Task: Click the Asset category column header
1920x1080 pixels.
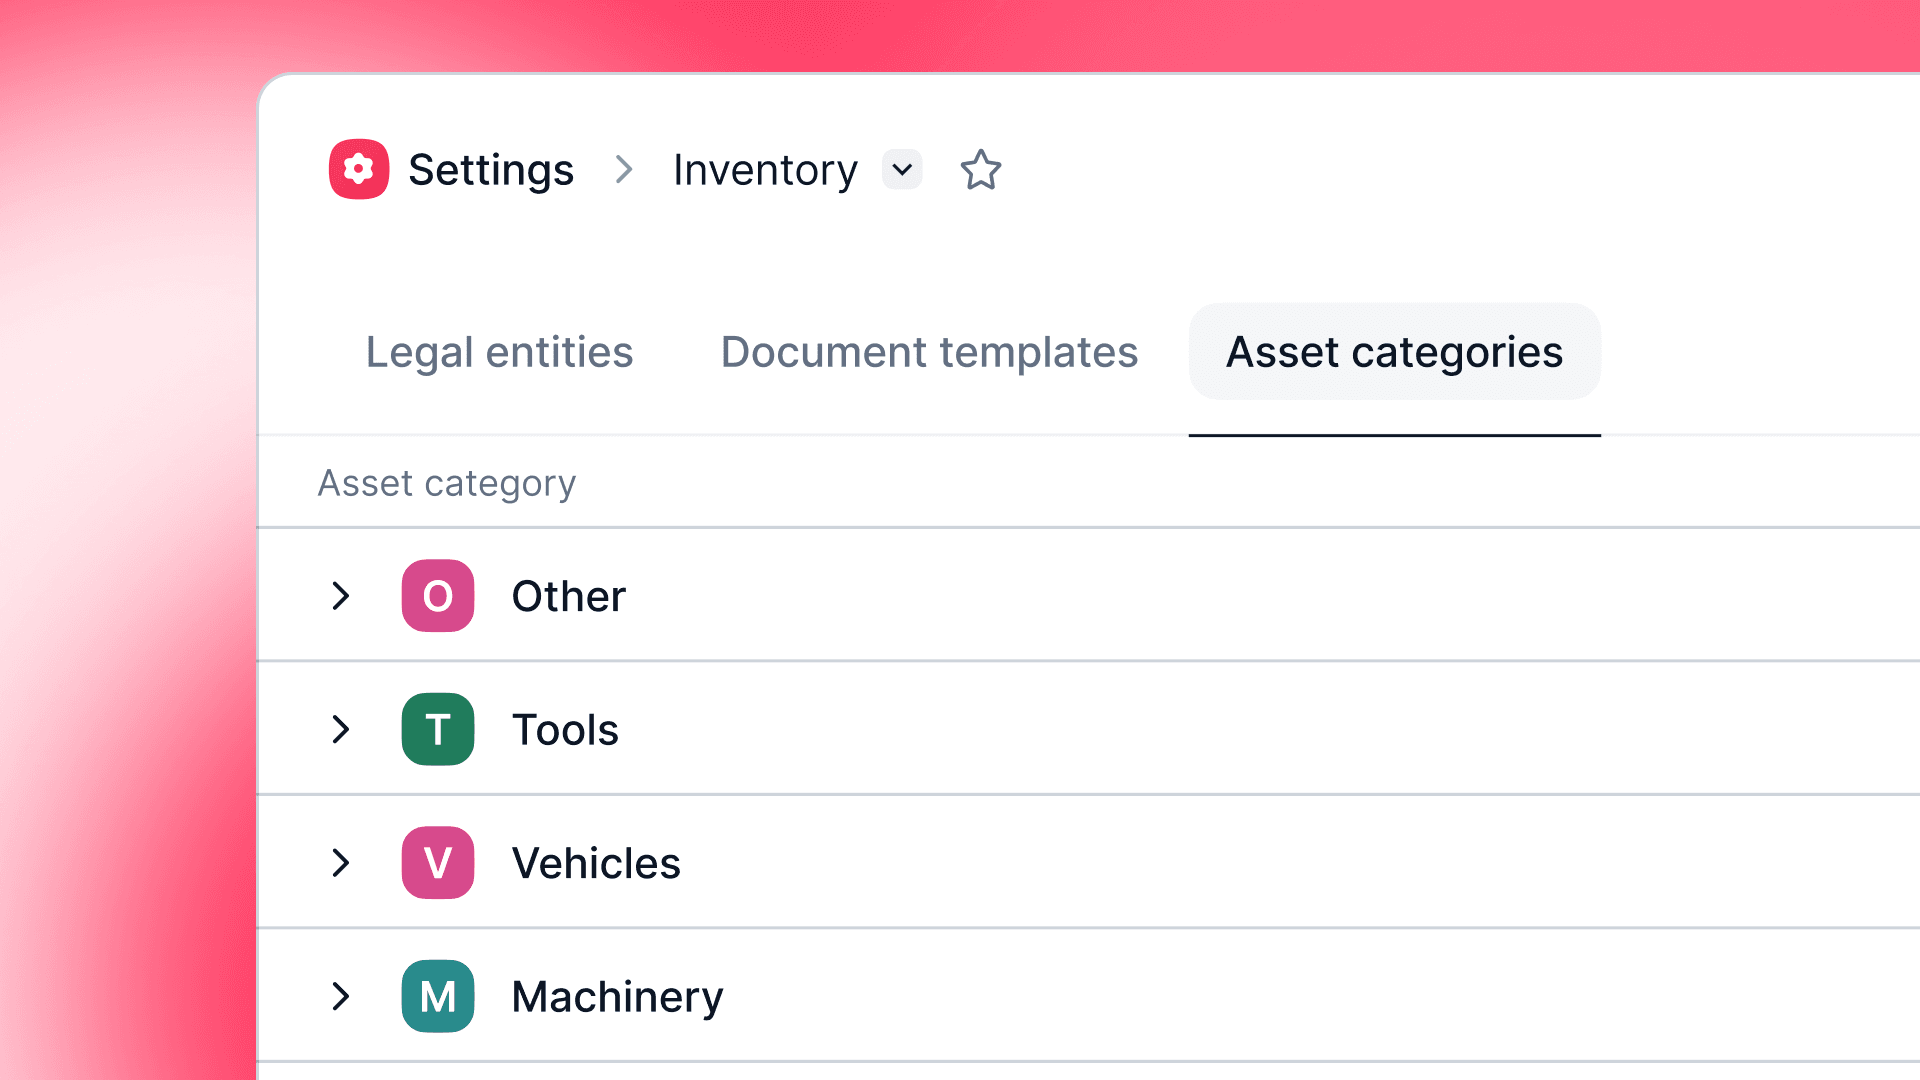Action: click(x=447, y=484)
